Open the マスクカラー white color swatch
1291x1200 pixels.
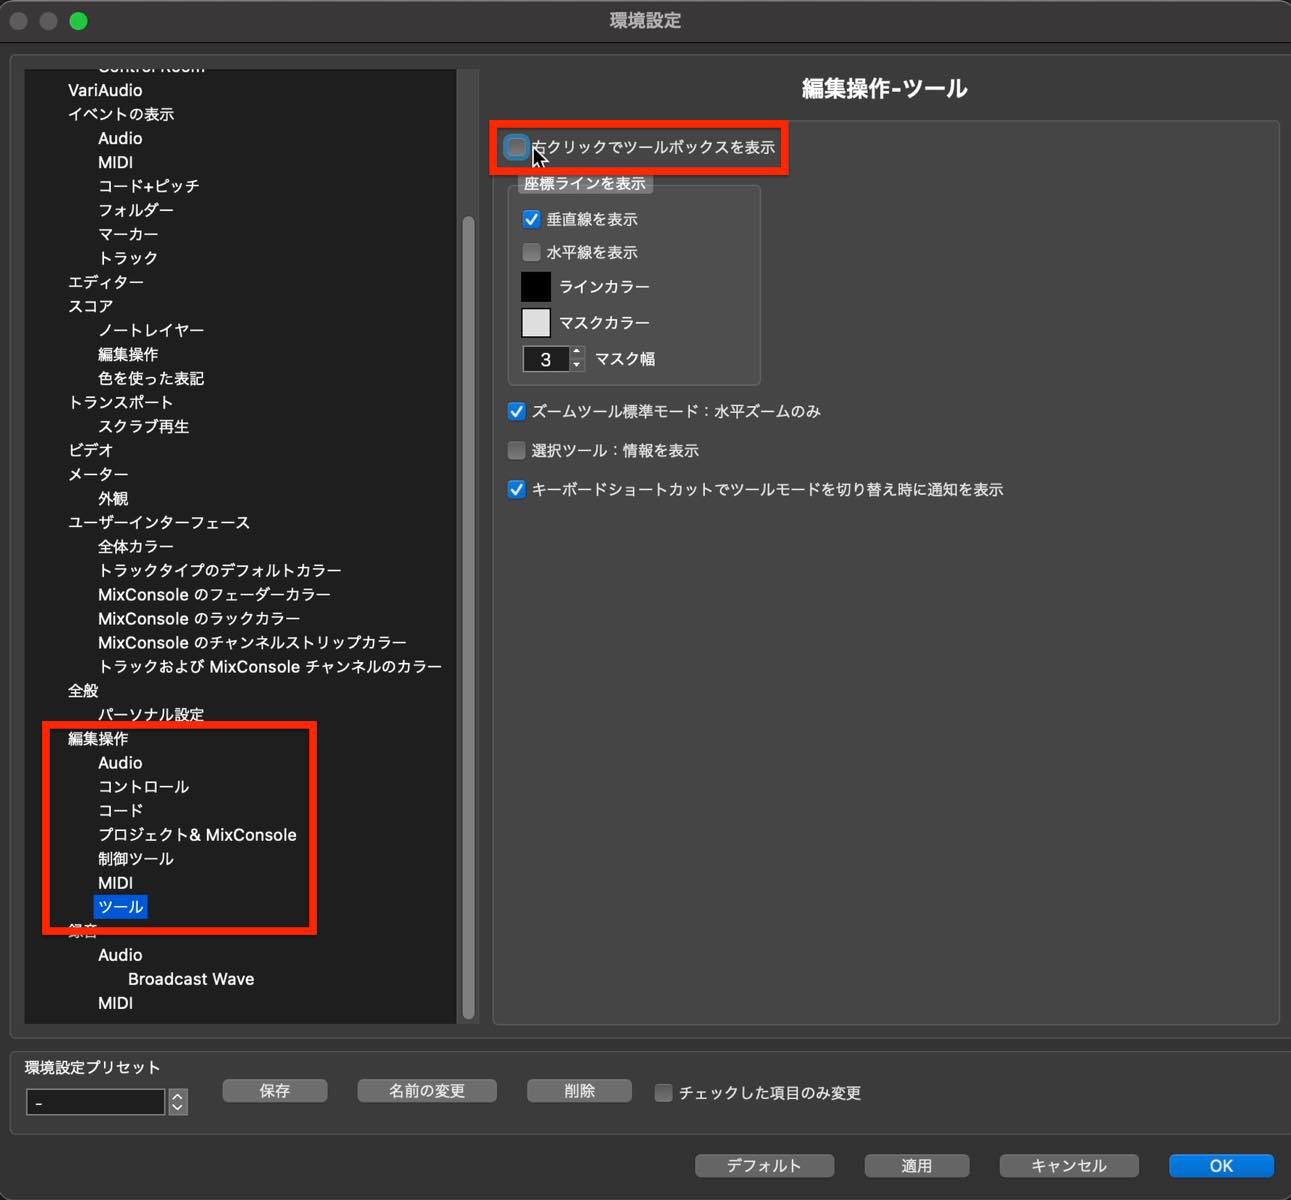[536, 323]
